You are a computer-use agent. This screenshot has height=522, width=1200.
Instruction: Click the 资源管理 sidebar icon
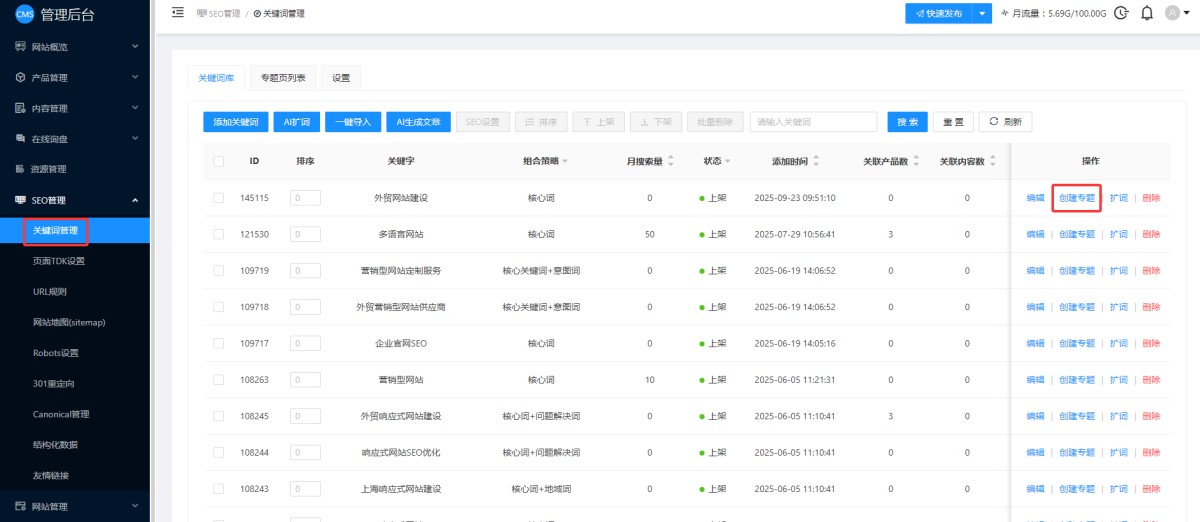20,169
